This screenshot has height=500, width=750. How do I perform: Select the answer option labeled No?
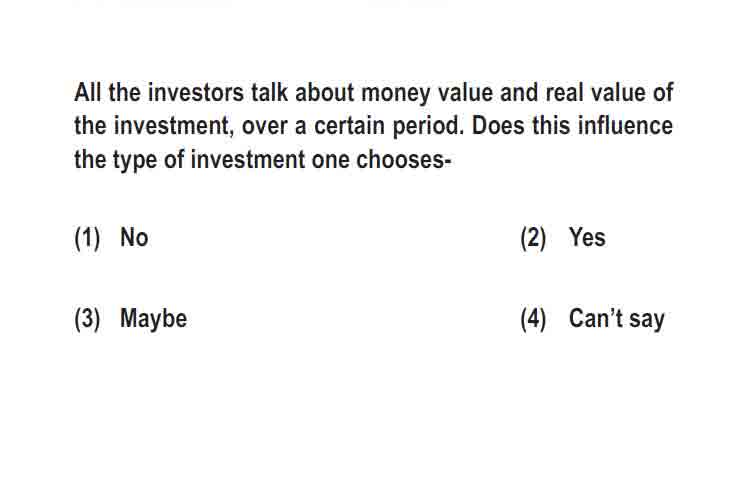tap(134, 237)
